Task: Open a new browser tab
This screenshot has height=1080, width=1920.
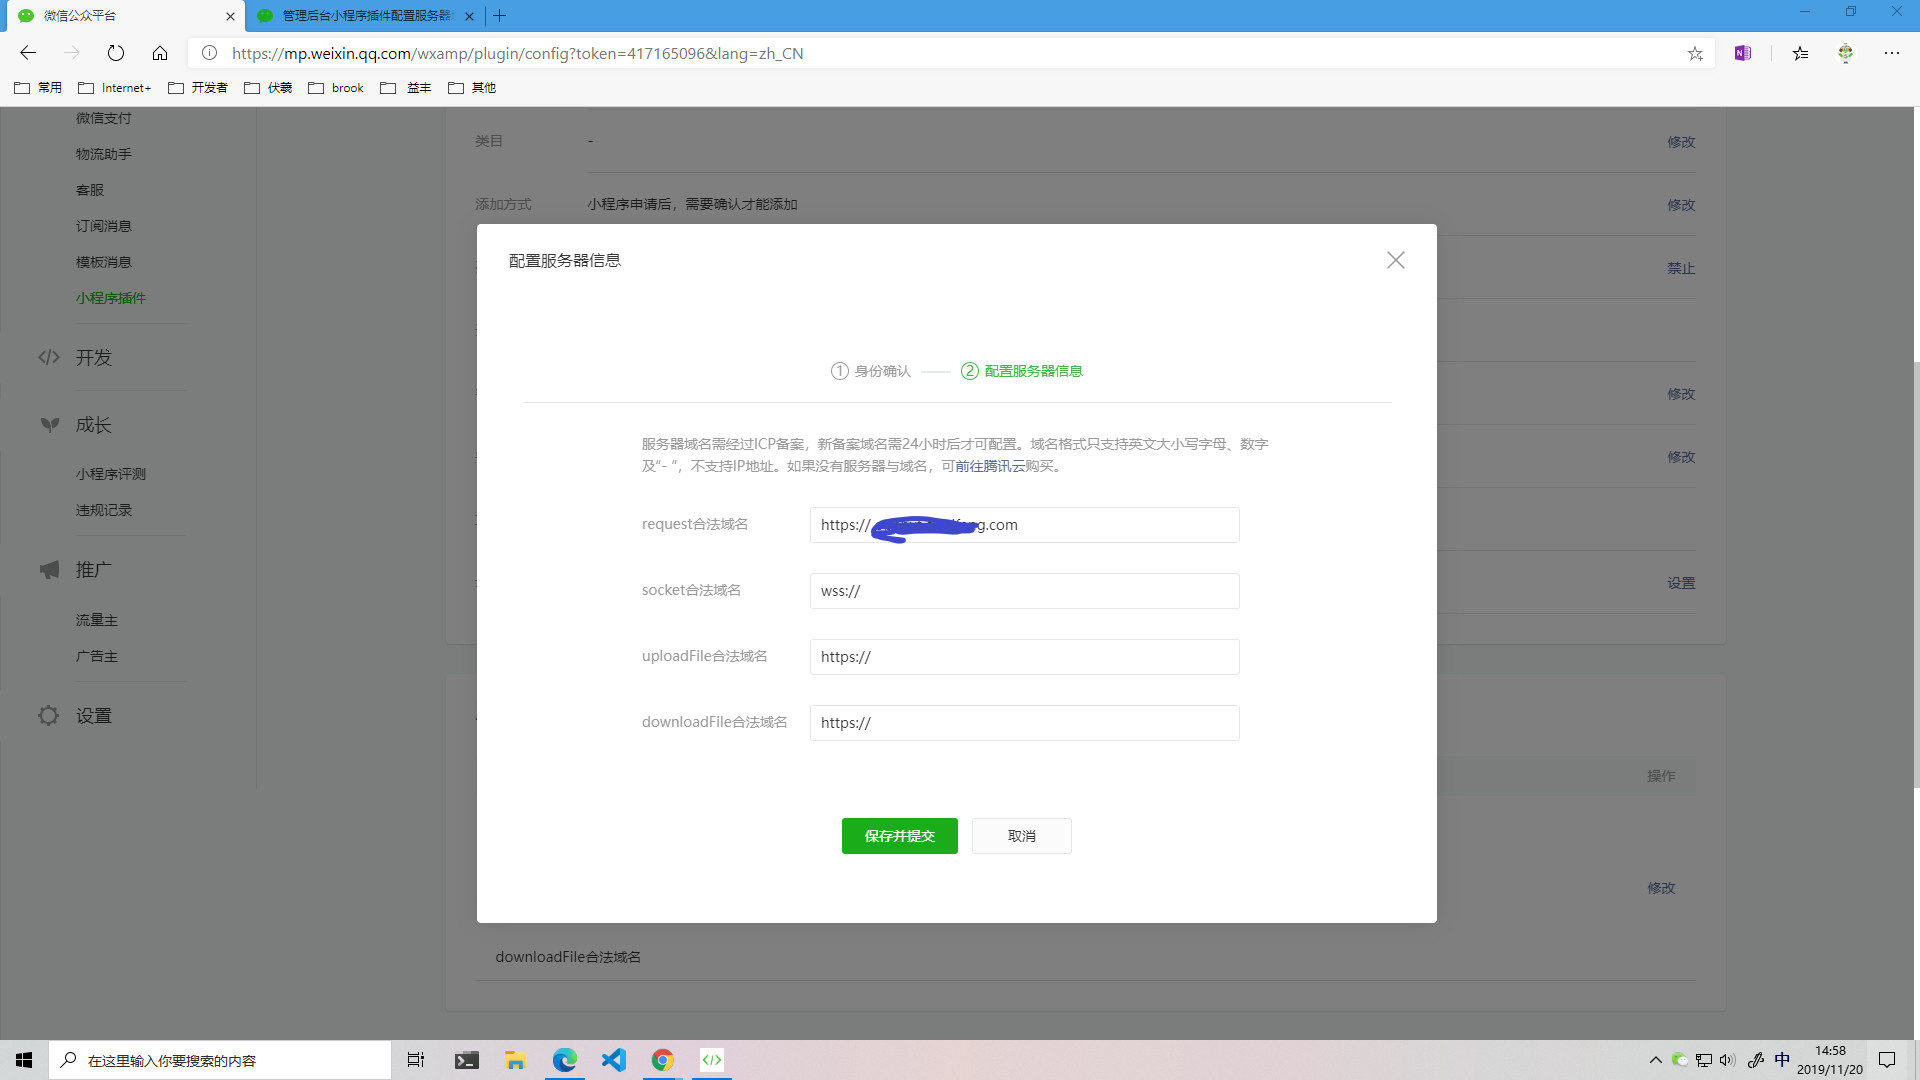Action: pyautogui.click(x=500, y=16)
